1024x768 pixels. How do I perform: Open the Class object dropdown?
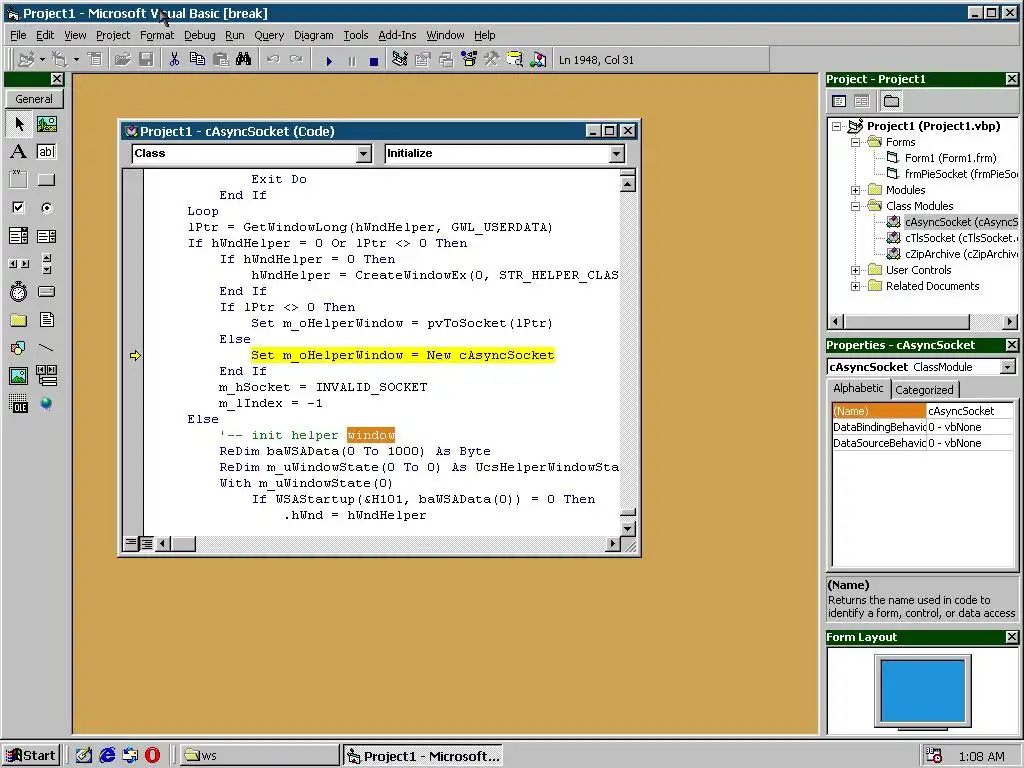tap(364, 153)
